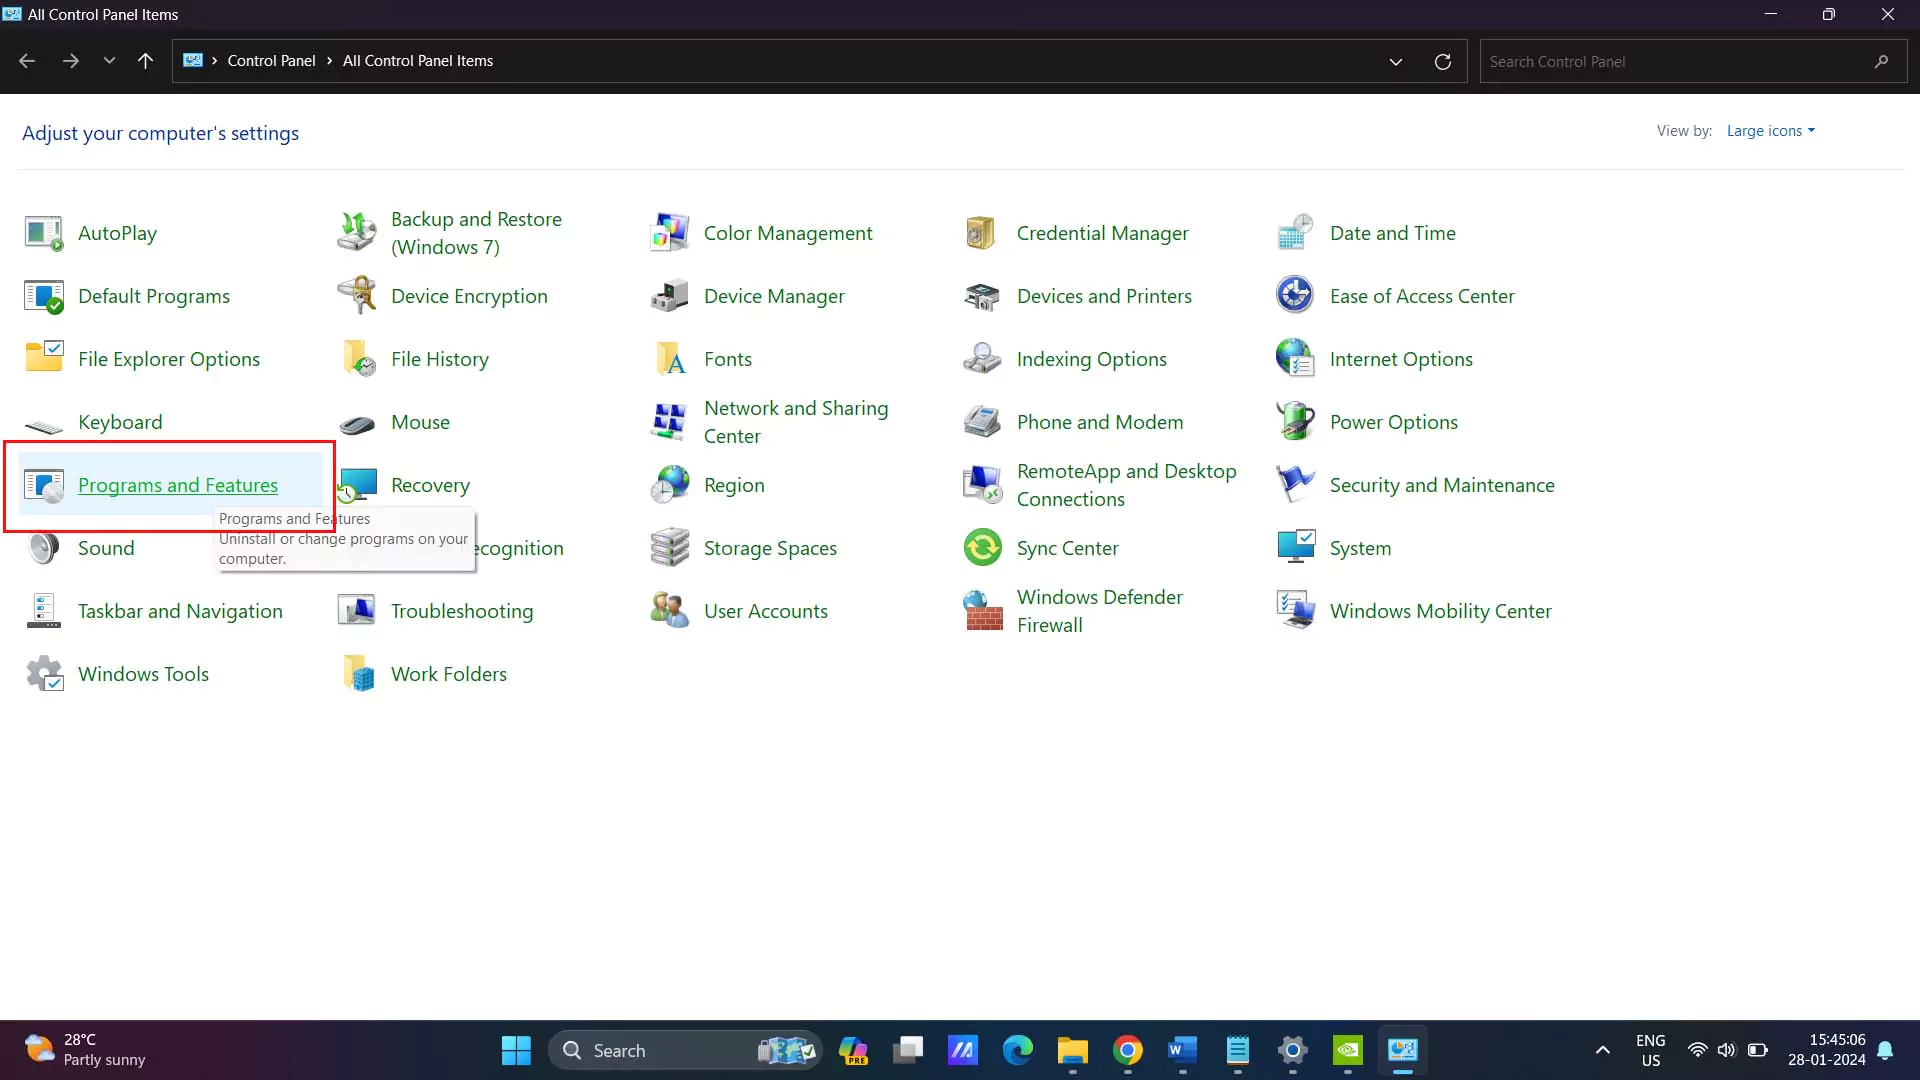This screenshot has height=1080, width=1920.
Task: Open the Storage Spaces icon
Action: tap(669, 548)
